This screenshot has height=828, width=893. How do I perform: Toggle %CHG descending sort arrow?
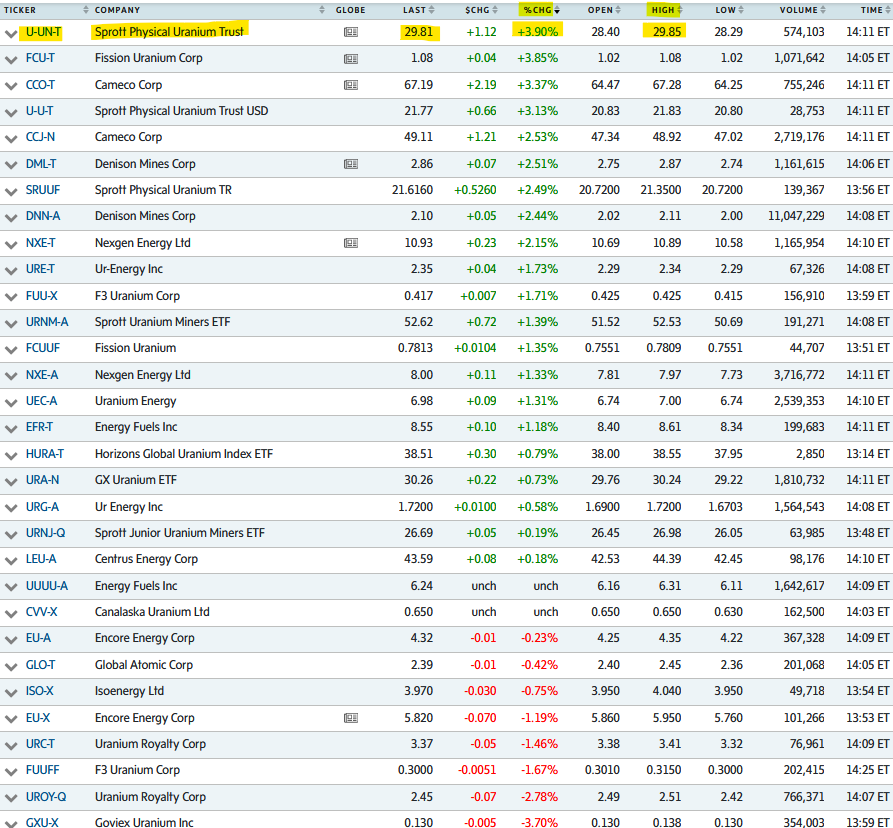[x=557, y=10]
